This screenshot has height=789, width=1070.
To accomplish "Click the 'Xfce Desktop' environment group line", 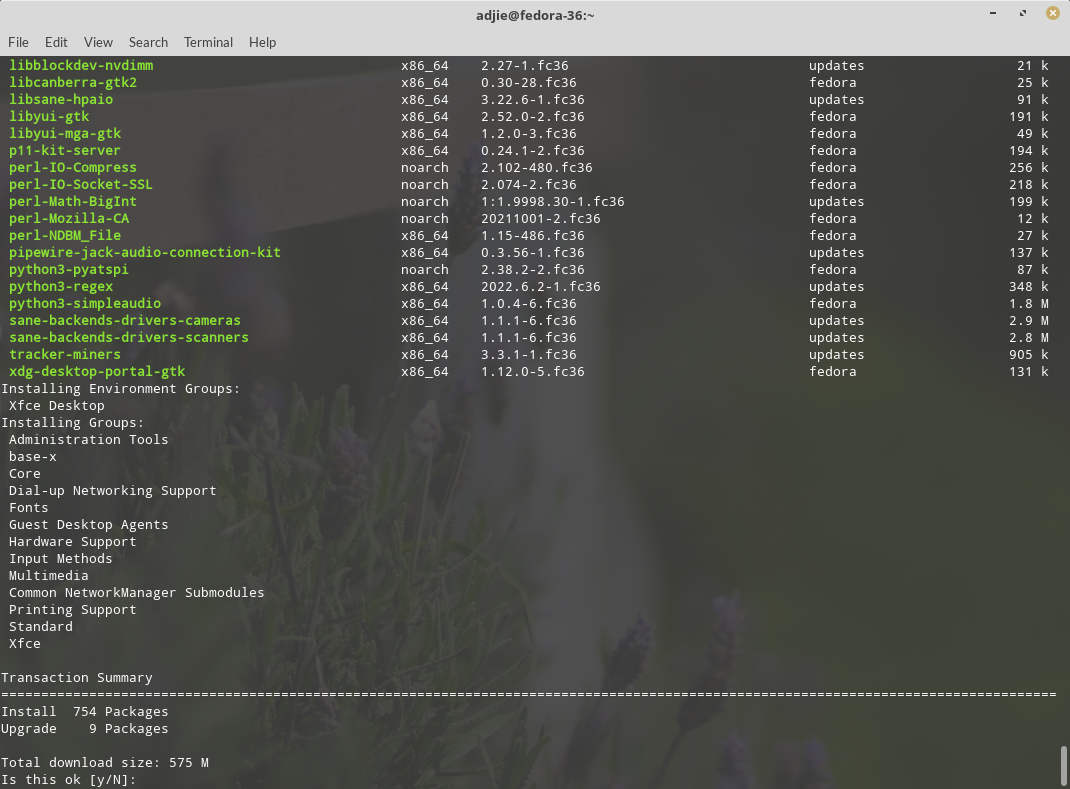I will (57, 405).
